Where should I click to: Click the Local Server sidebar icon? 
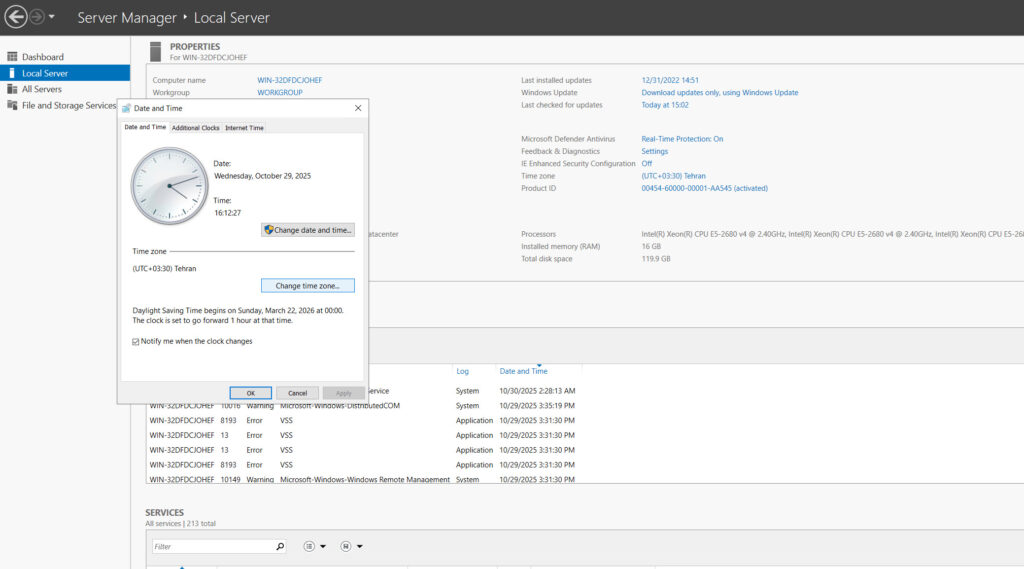[12, 73]
